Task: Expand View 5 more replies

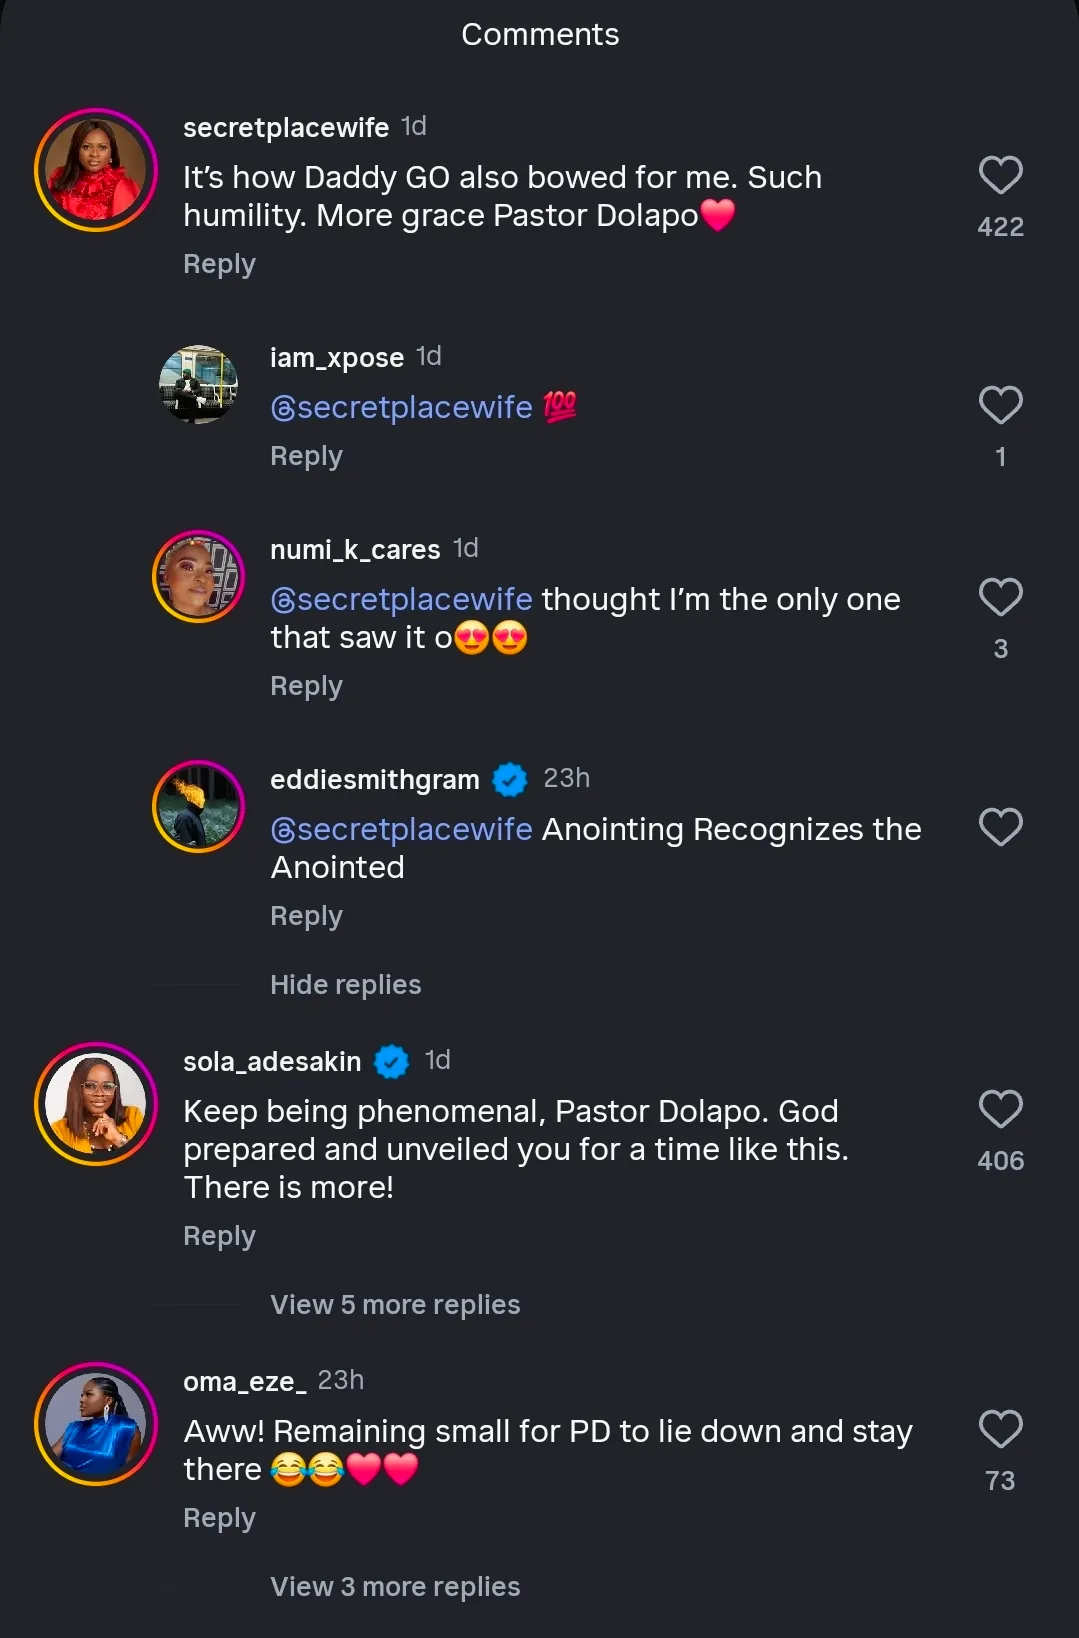Action: (x=395, y=1305)
